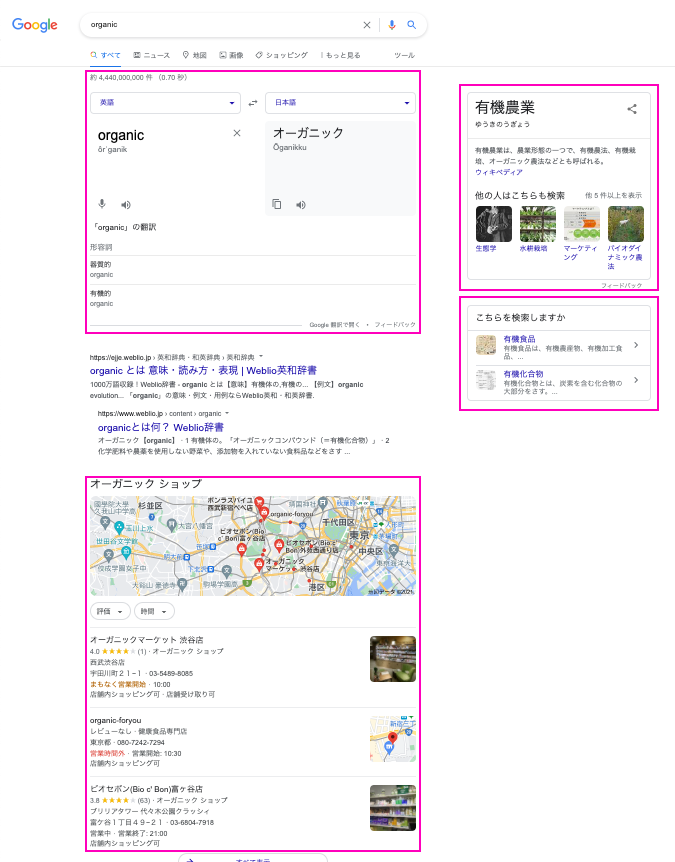
Task: Click in the organic search field
Action: [x=223, y=25]
